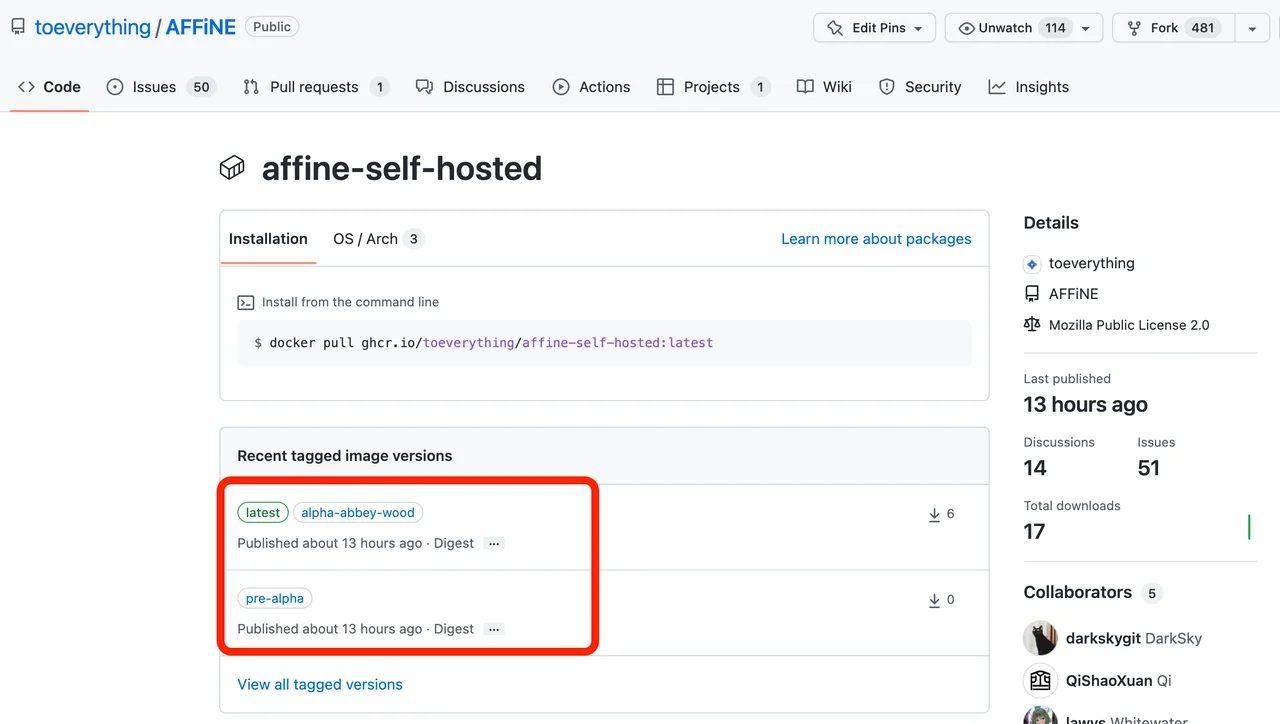Click the repository book icon beside toeverything

point(18,28)
